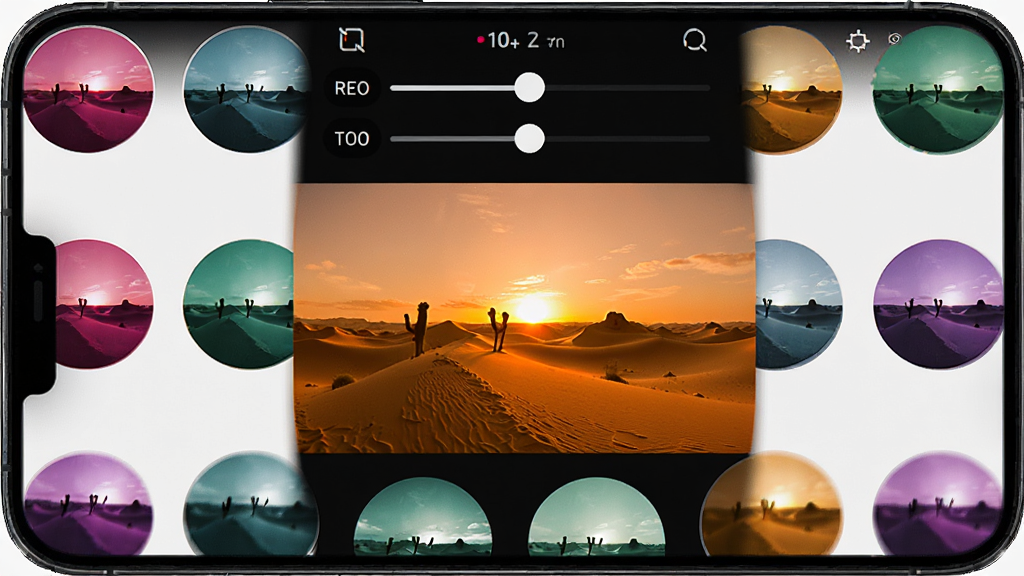Tap the main desert sunset photo
This screenshot has height=576, width=1024.
pyautogui.click(x=525, y=318)
